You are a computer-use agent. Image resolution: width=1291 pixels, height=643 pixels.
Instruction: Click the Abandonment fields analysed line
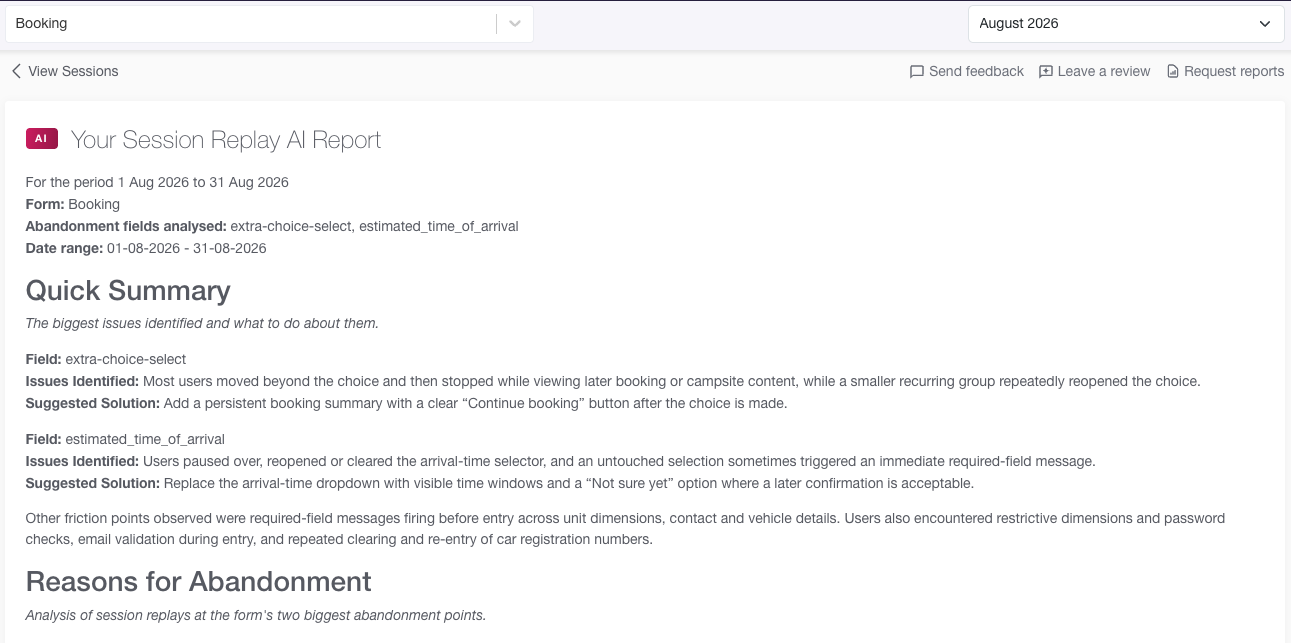(272, 226)
